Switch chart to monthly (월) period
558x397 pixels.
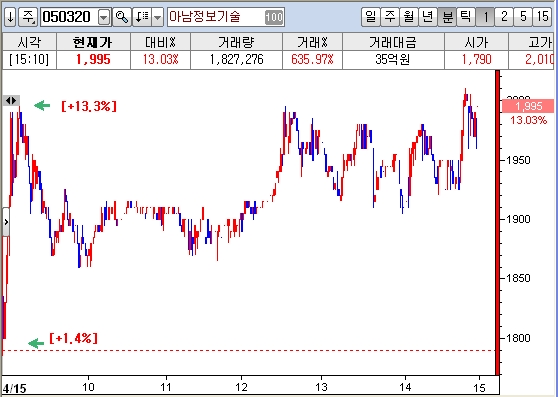pyautogui.click(x=409, y=17)
